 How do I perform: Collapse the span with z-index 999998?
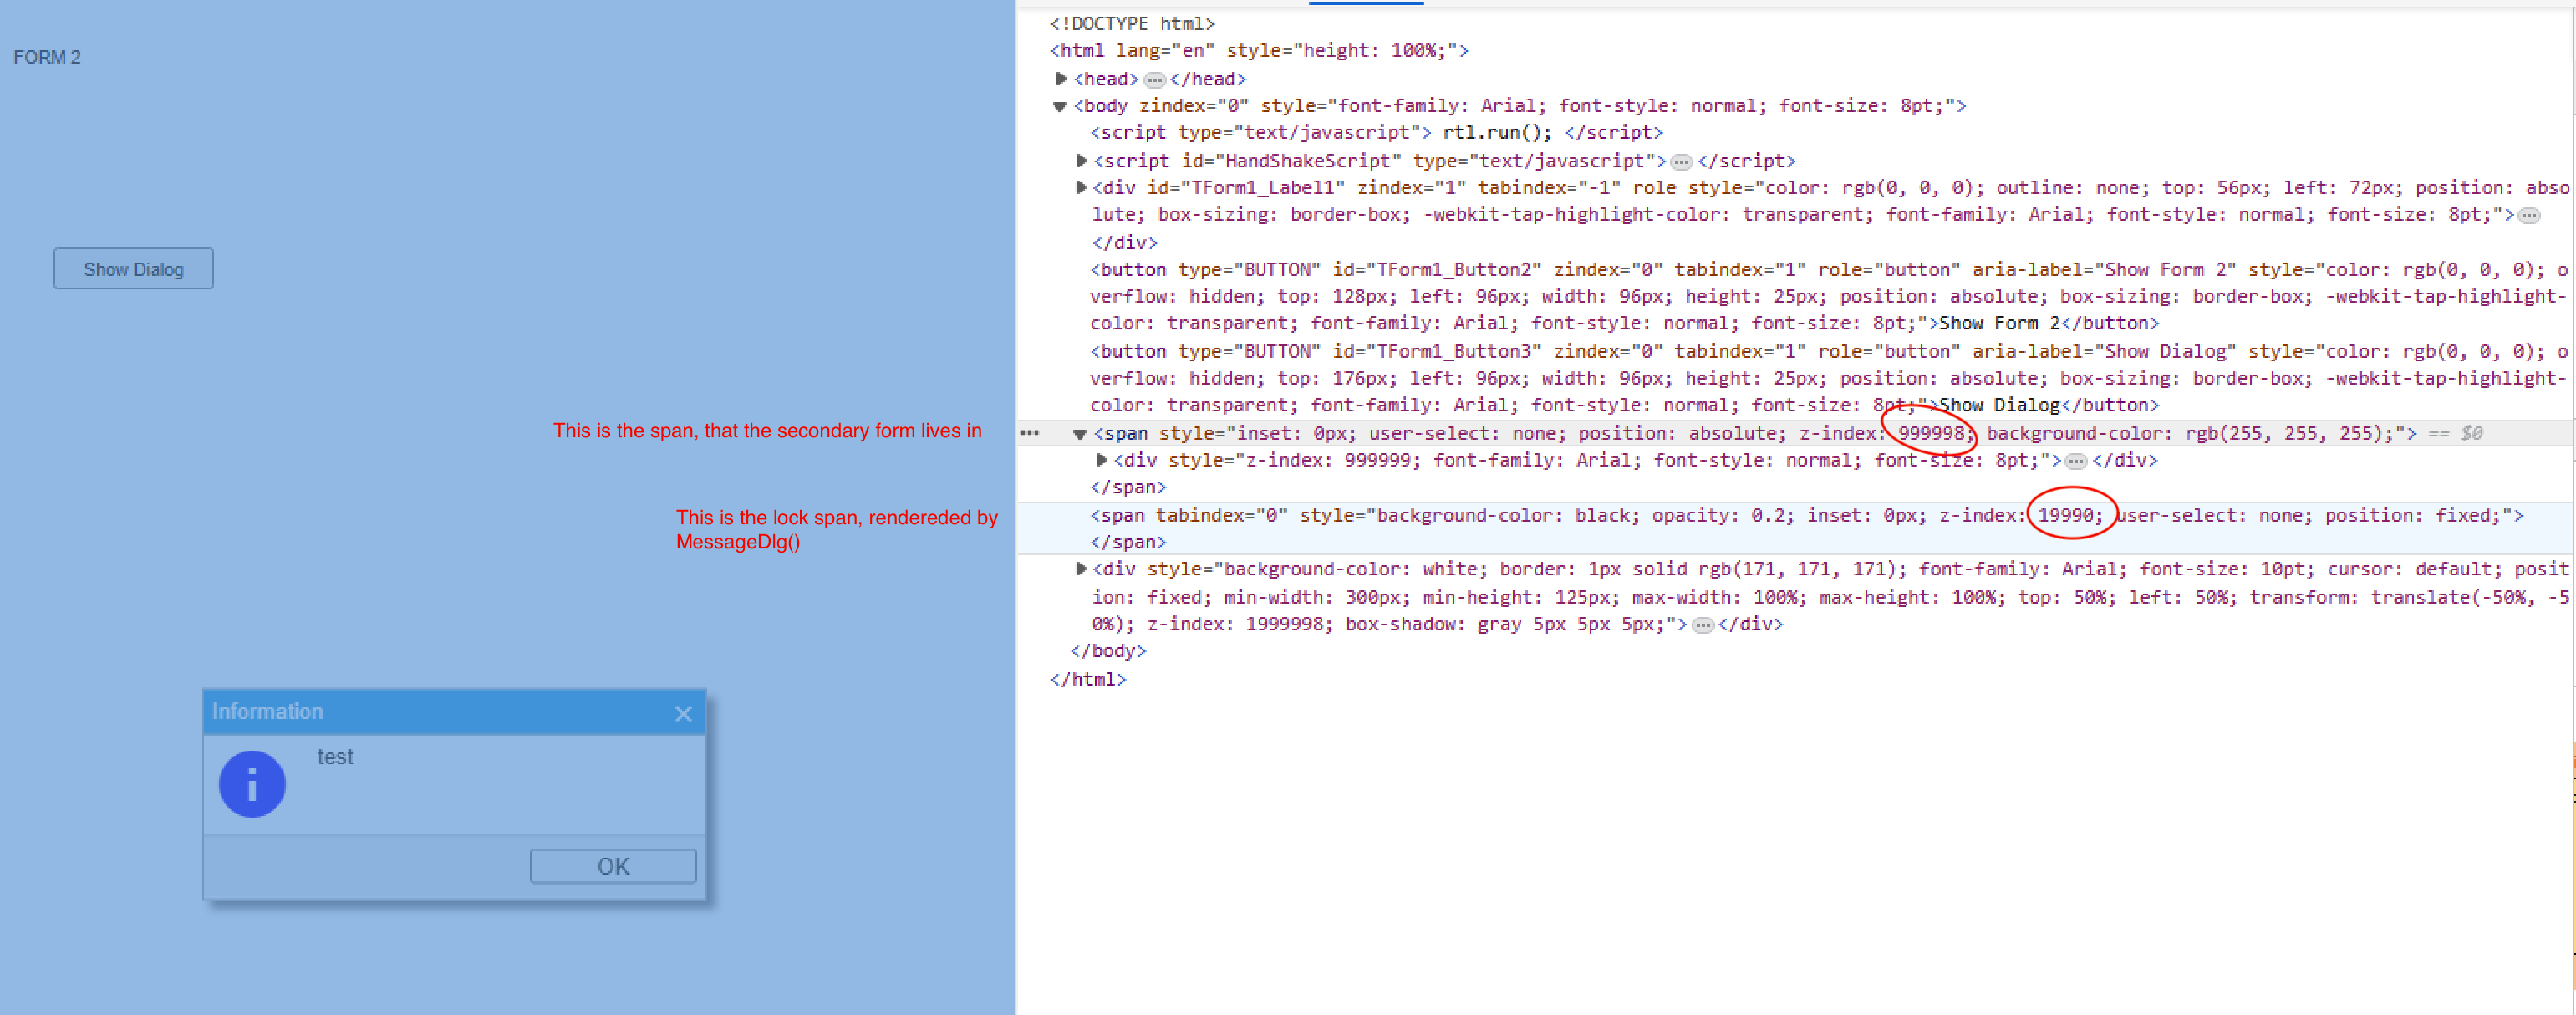pos(1080,434)
